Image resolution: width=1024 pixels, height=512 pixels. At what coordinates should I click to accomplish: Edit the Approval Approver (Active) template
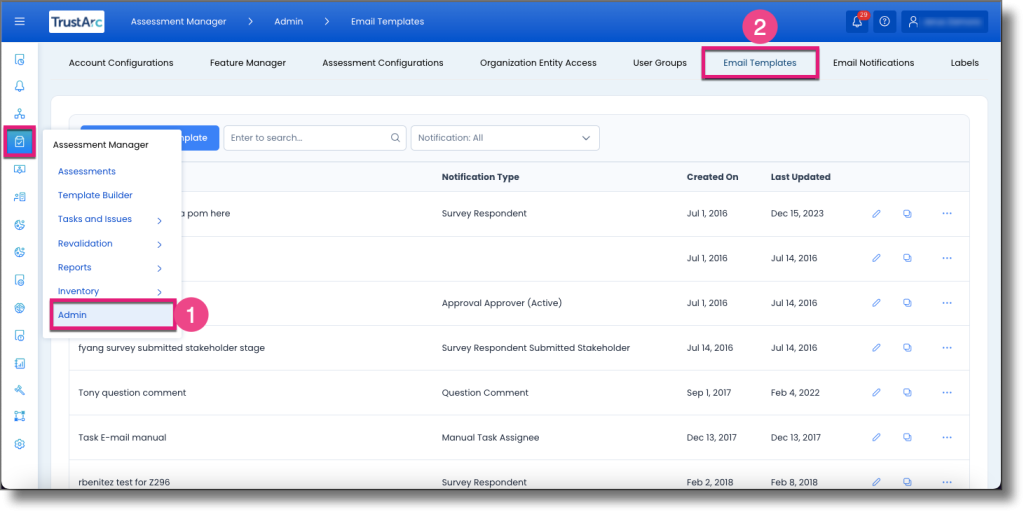[x=876, y=303]
